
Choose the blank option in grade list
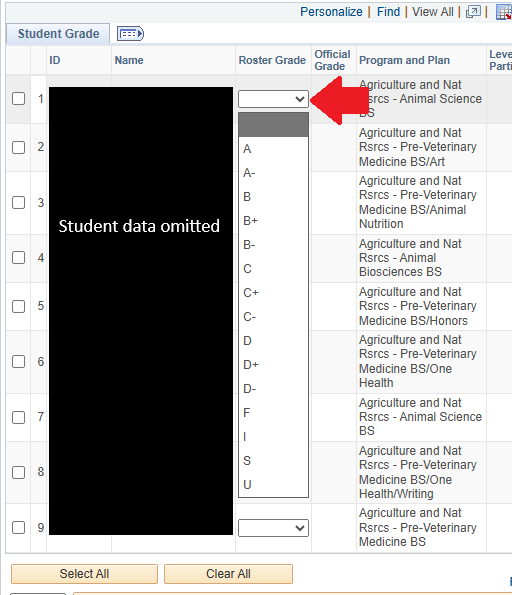pos(273,125)
